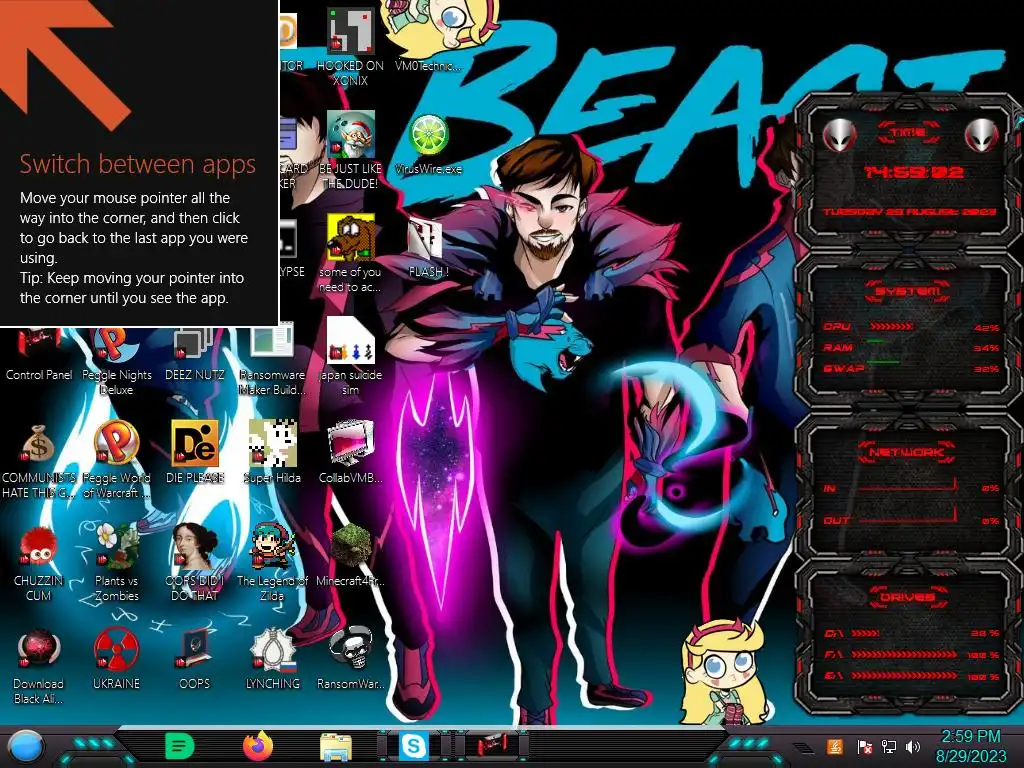
Task: Open the Peggle World of Warcraft shortcut
Action: [x=116, y=444]
